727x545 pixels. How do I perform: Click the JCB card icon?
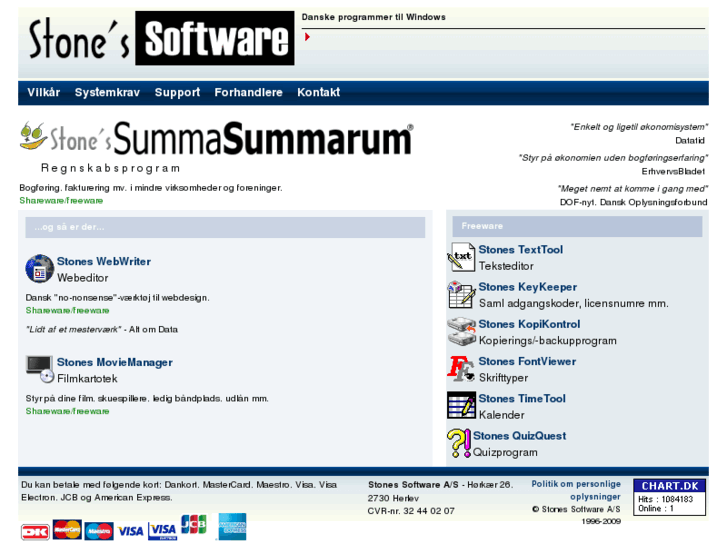tap(194, 525)
